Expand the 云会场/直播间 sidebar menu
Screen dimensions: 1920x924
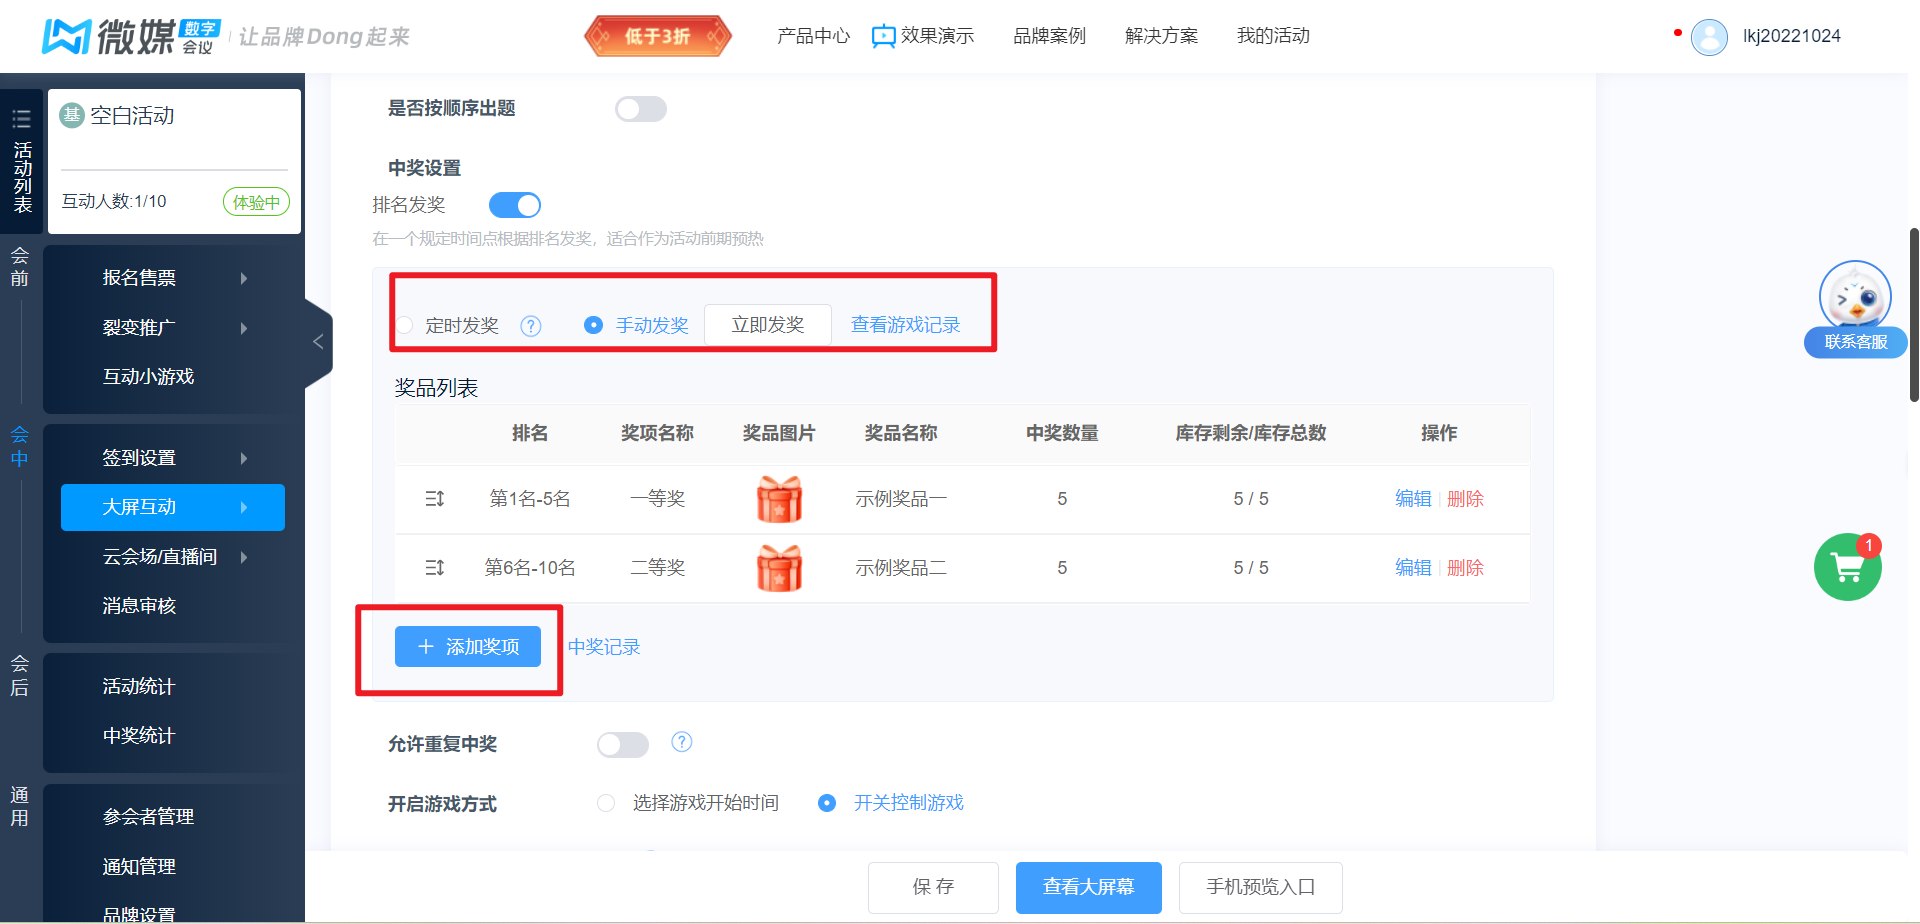tap(173, 557)
